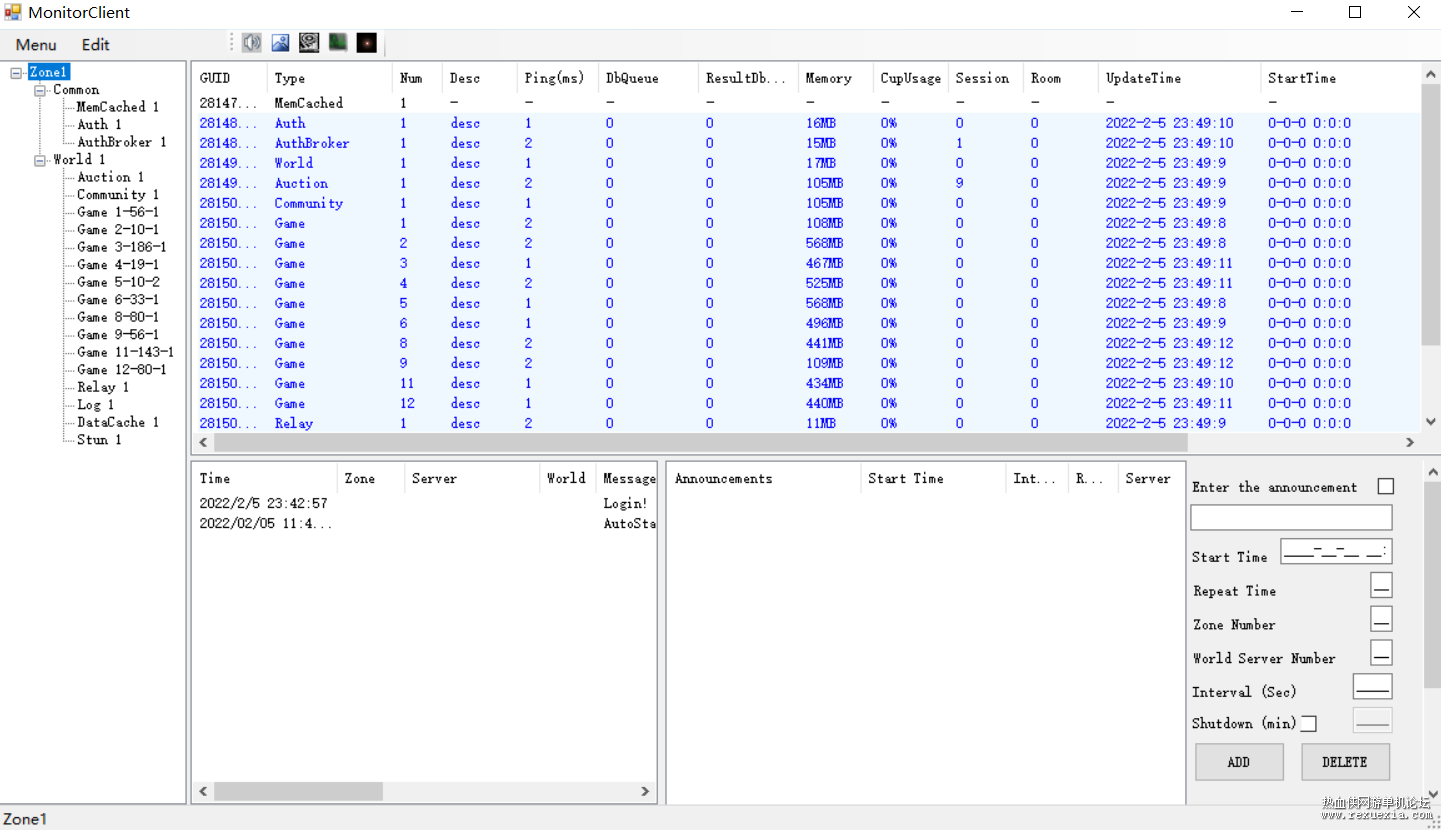Select DataCache 1 in the tree
Screen dimensions: 1441x830
click(118, 422)
